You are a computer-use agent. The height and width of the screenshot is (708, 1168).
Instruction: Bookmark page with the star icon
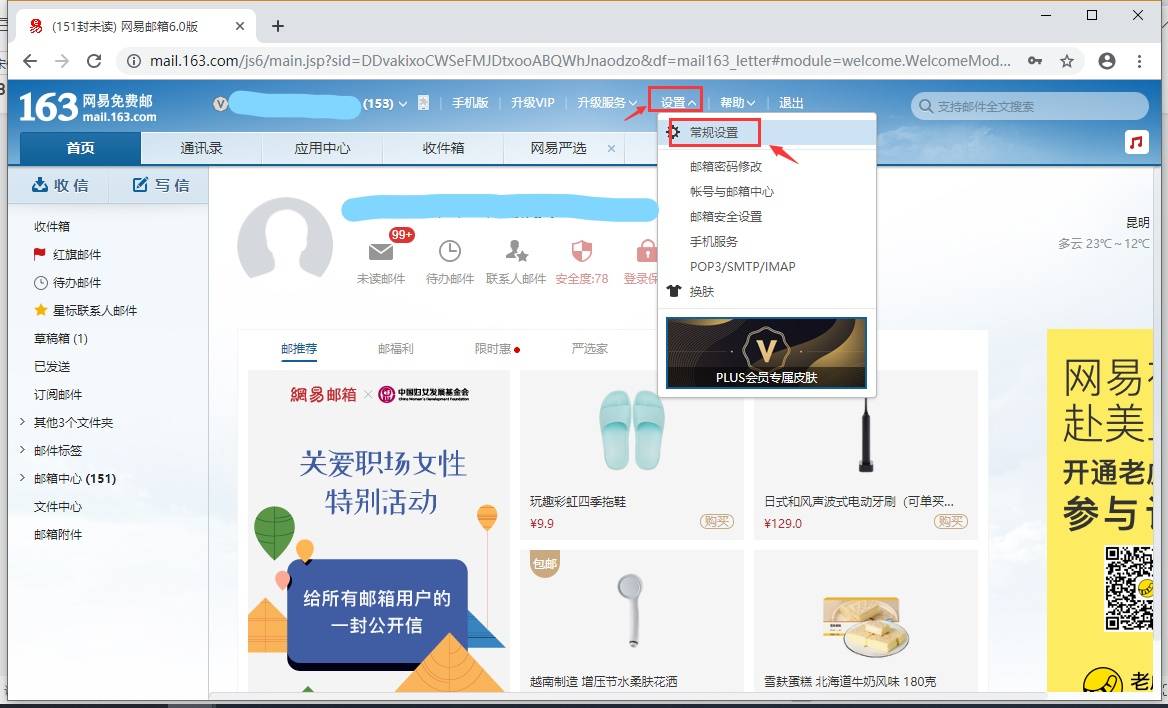(x=1067, y=61)
